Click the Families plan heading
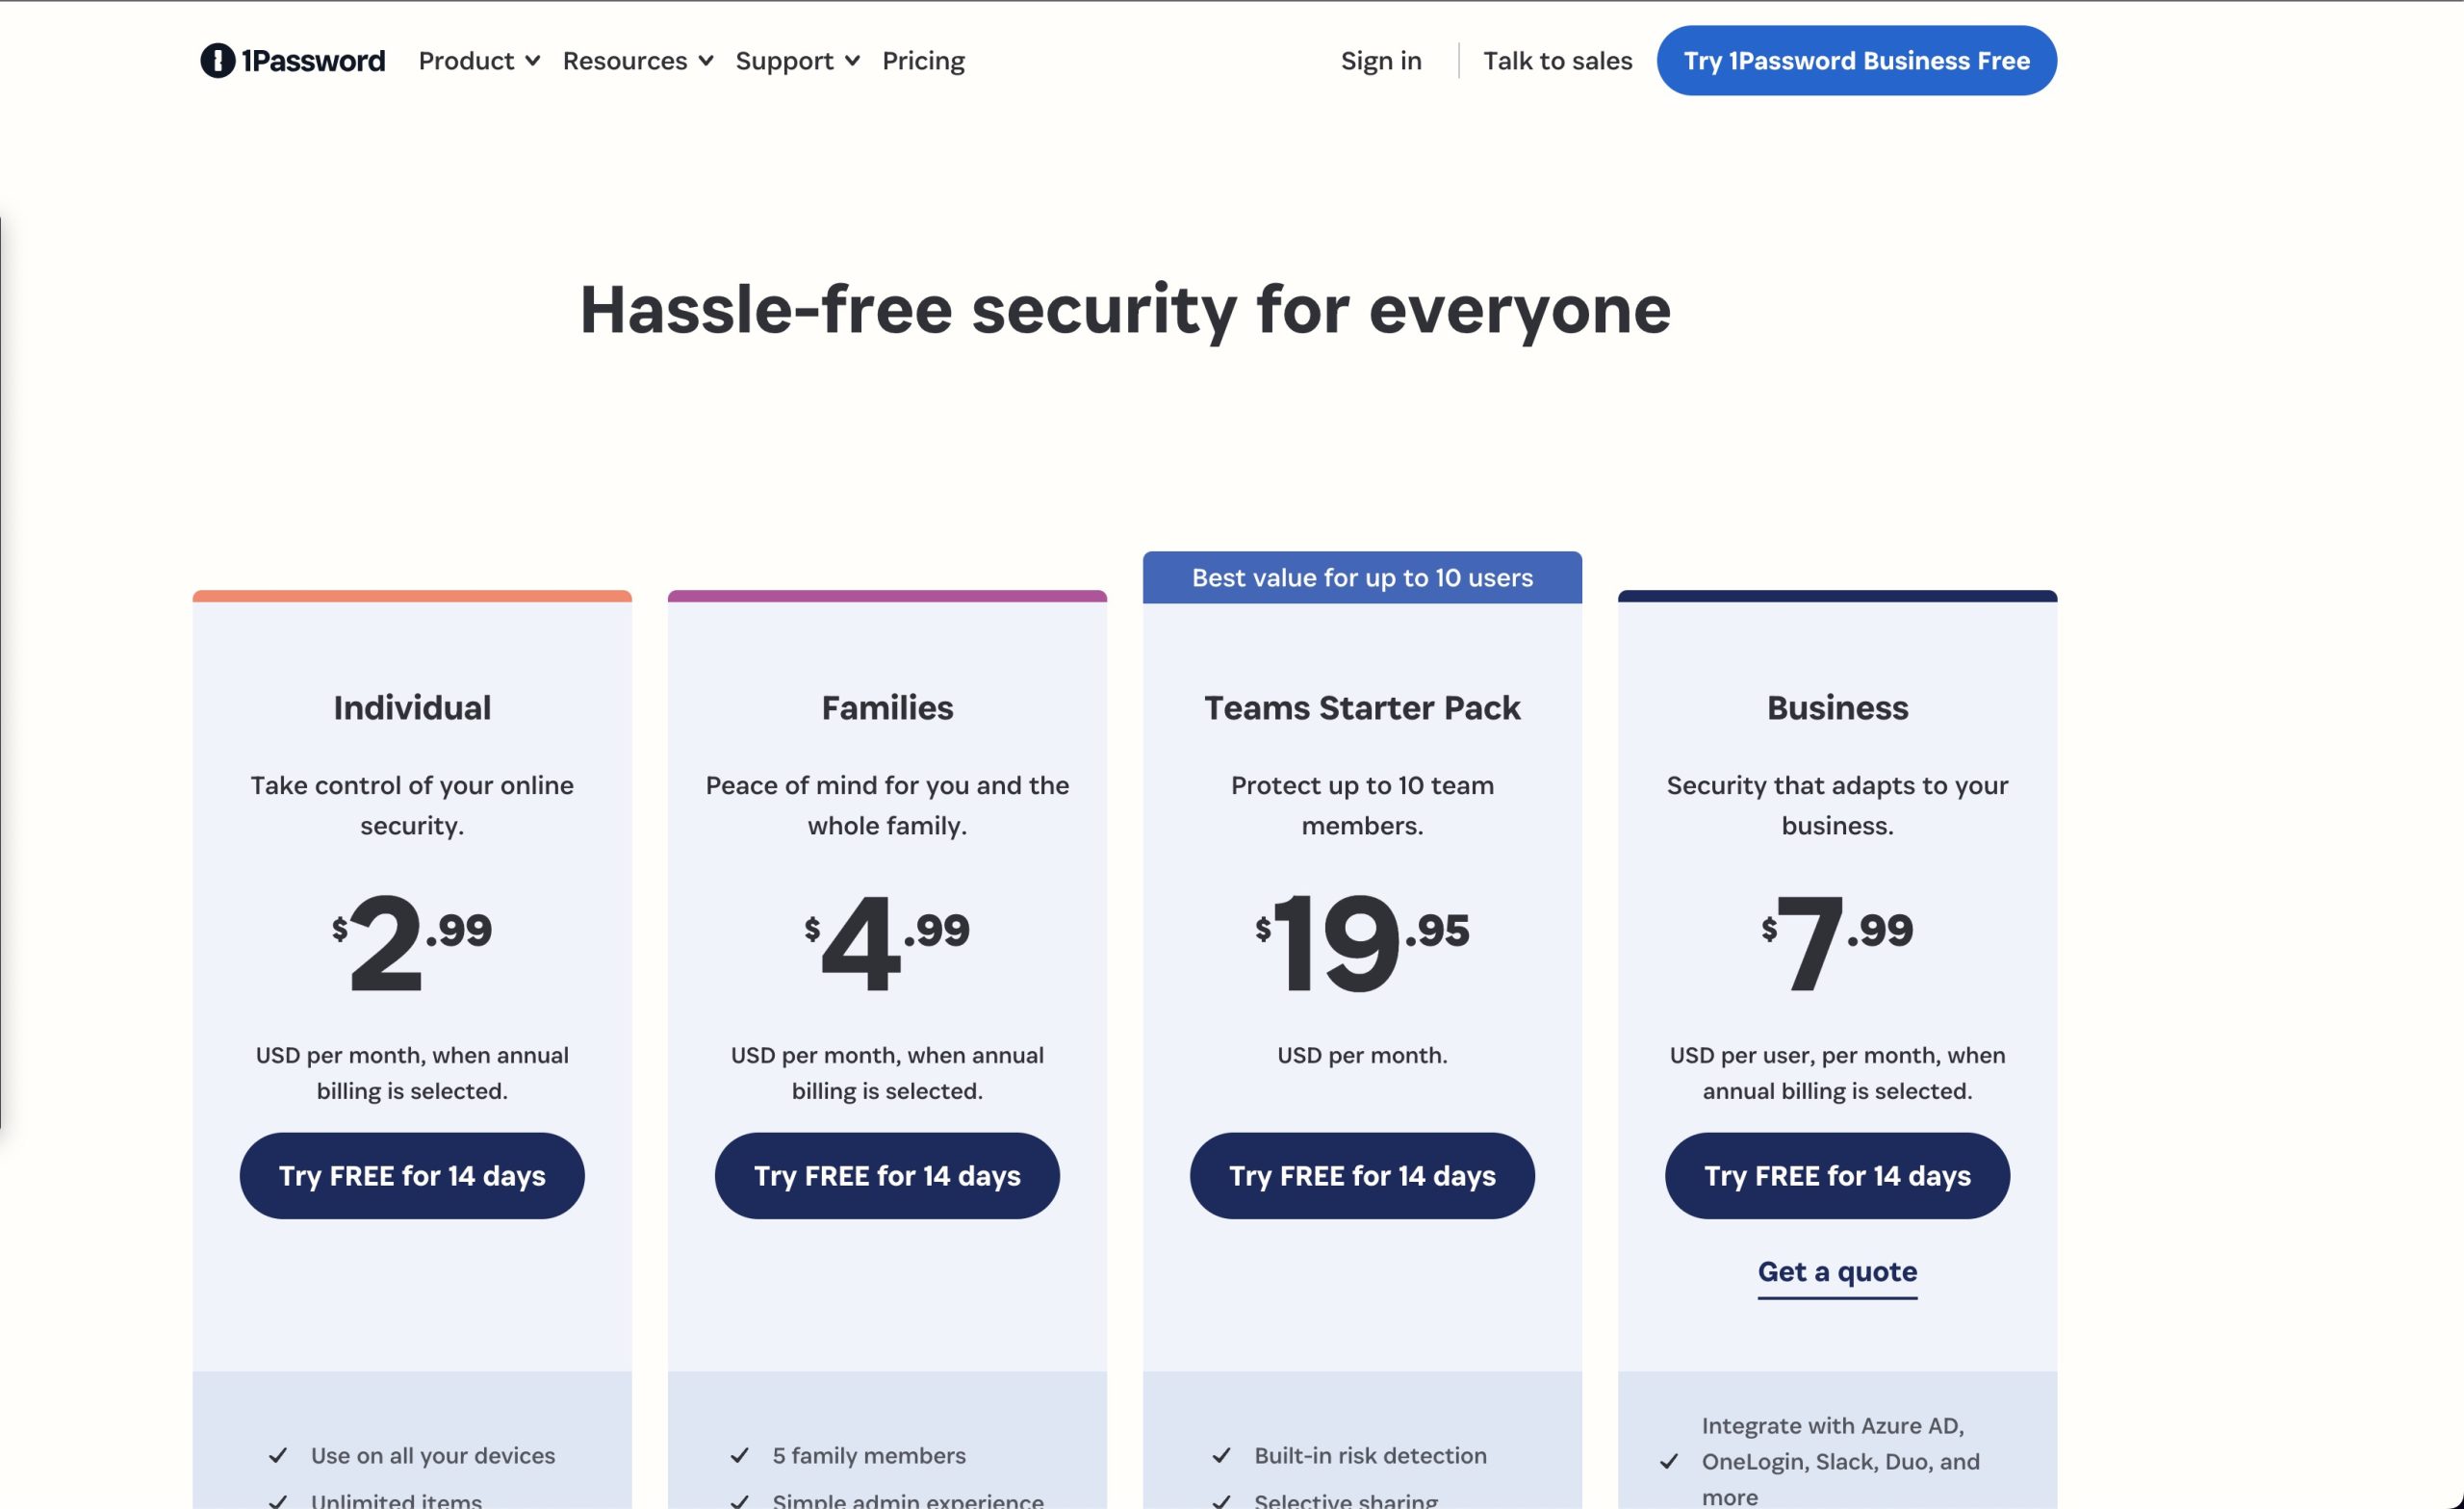The image size is (2464, 1509). coord(887,707)
